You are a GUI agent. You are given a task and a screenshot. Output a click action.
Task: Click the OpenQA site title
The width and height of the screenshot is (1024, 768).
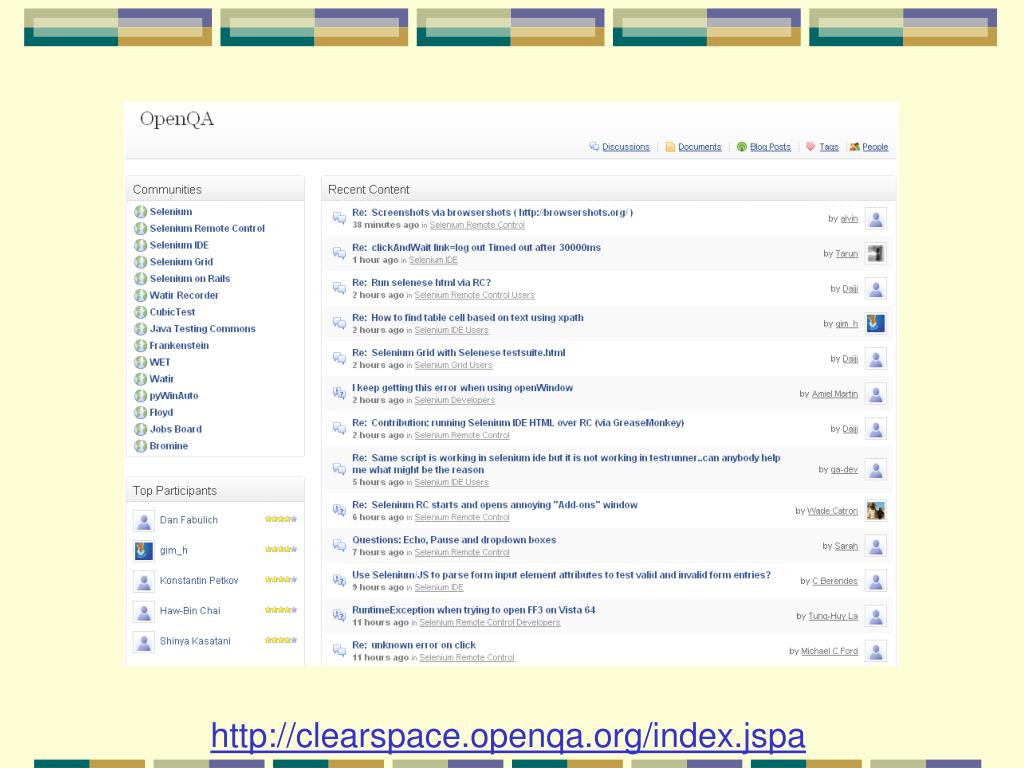pos(176,119)
